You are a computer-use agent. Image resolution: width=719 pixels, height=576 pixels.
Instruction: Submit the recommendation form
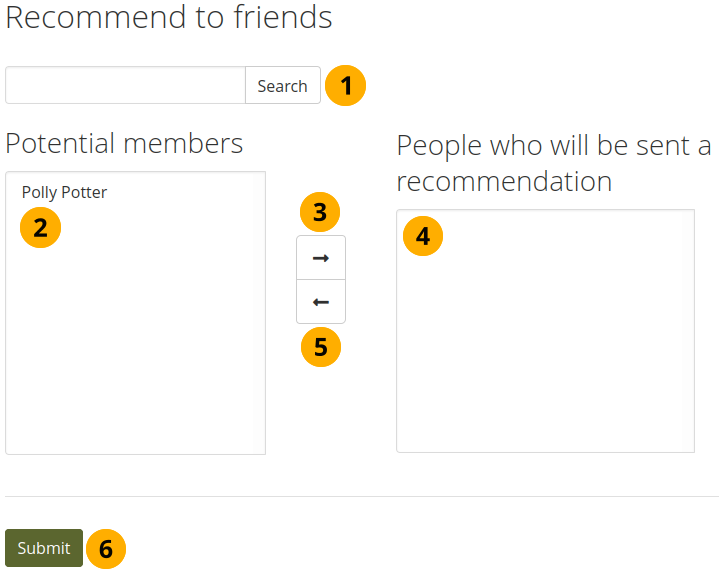click(44, 548)
